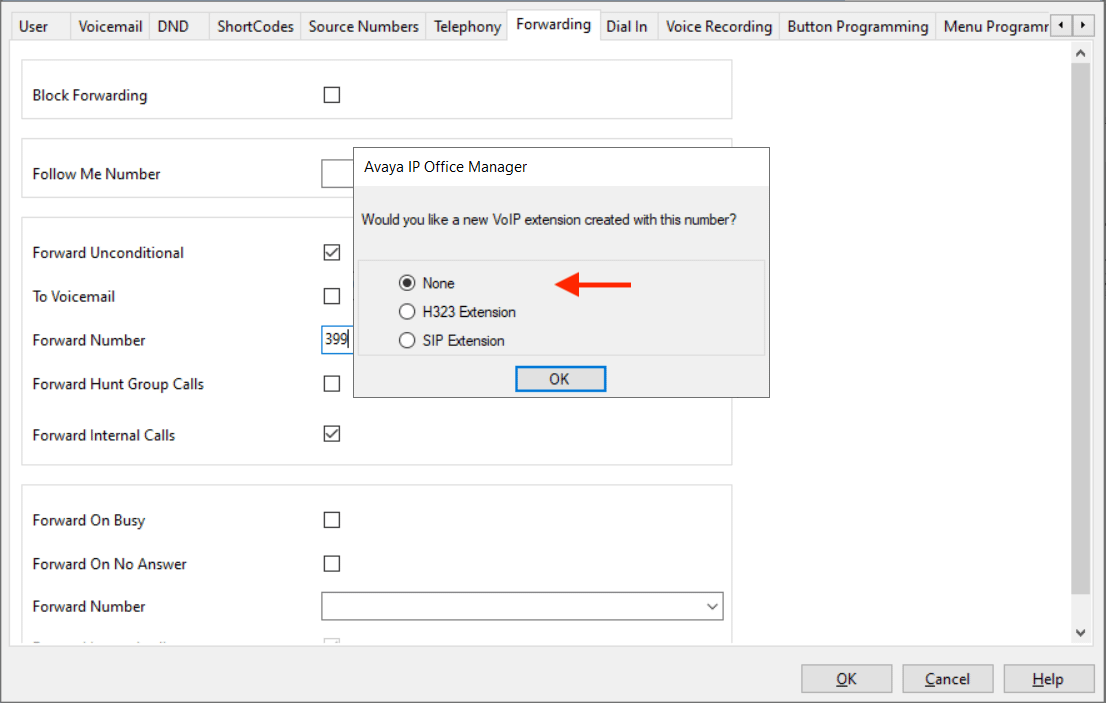Enable the Block Forwarding checkbox

tap(332, 95)
